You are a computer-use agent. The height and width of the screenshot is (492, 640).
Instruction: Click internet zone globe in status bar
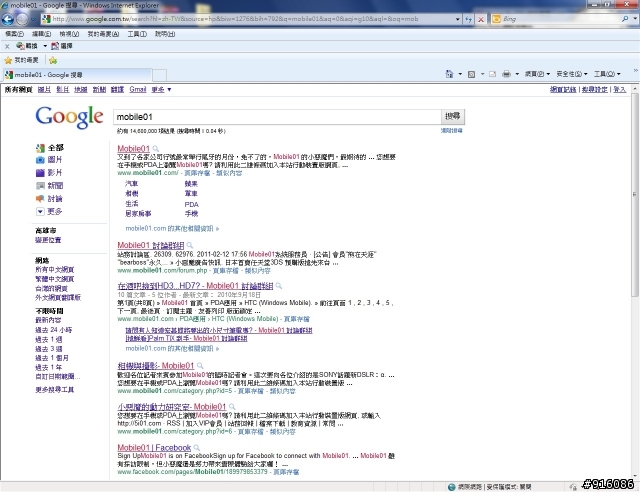click(451, 487)
